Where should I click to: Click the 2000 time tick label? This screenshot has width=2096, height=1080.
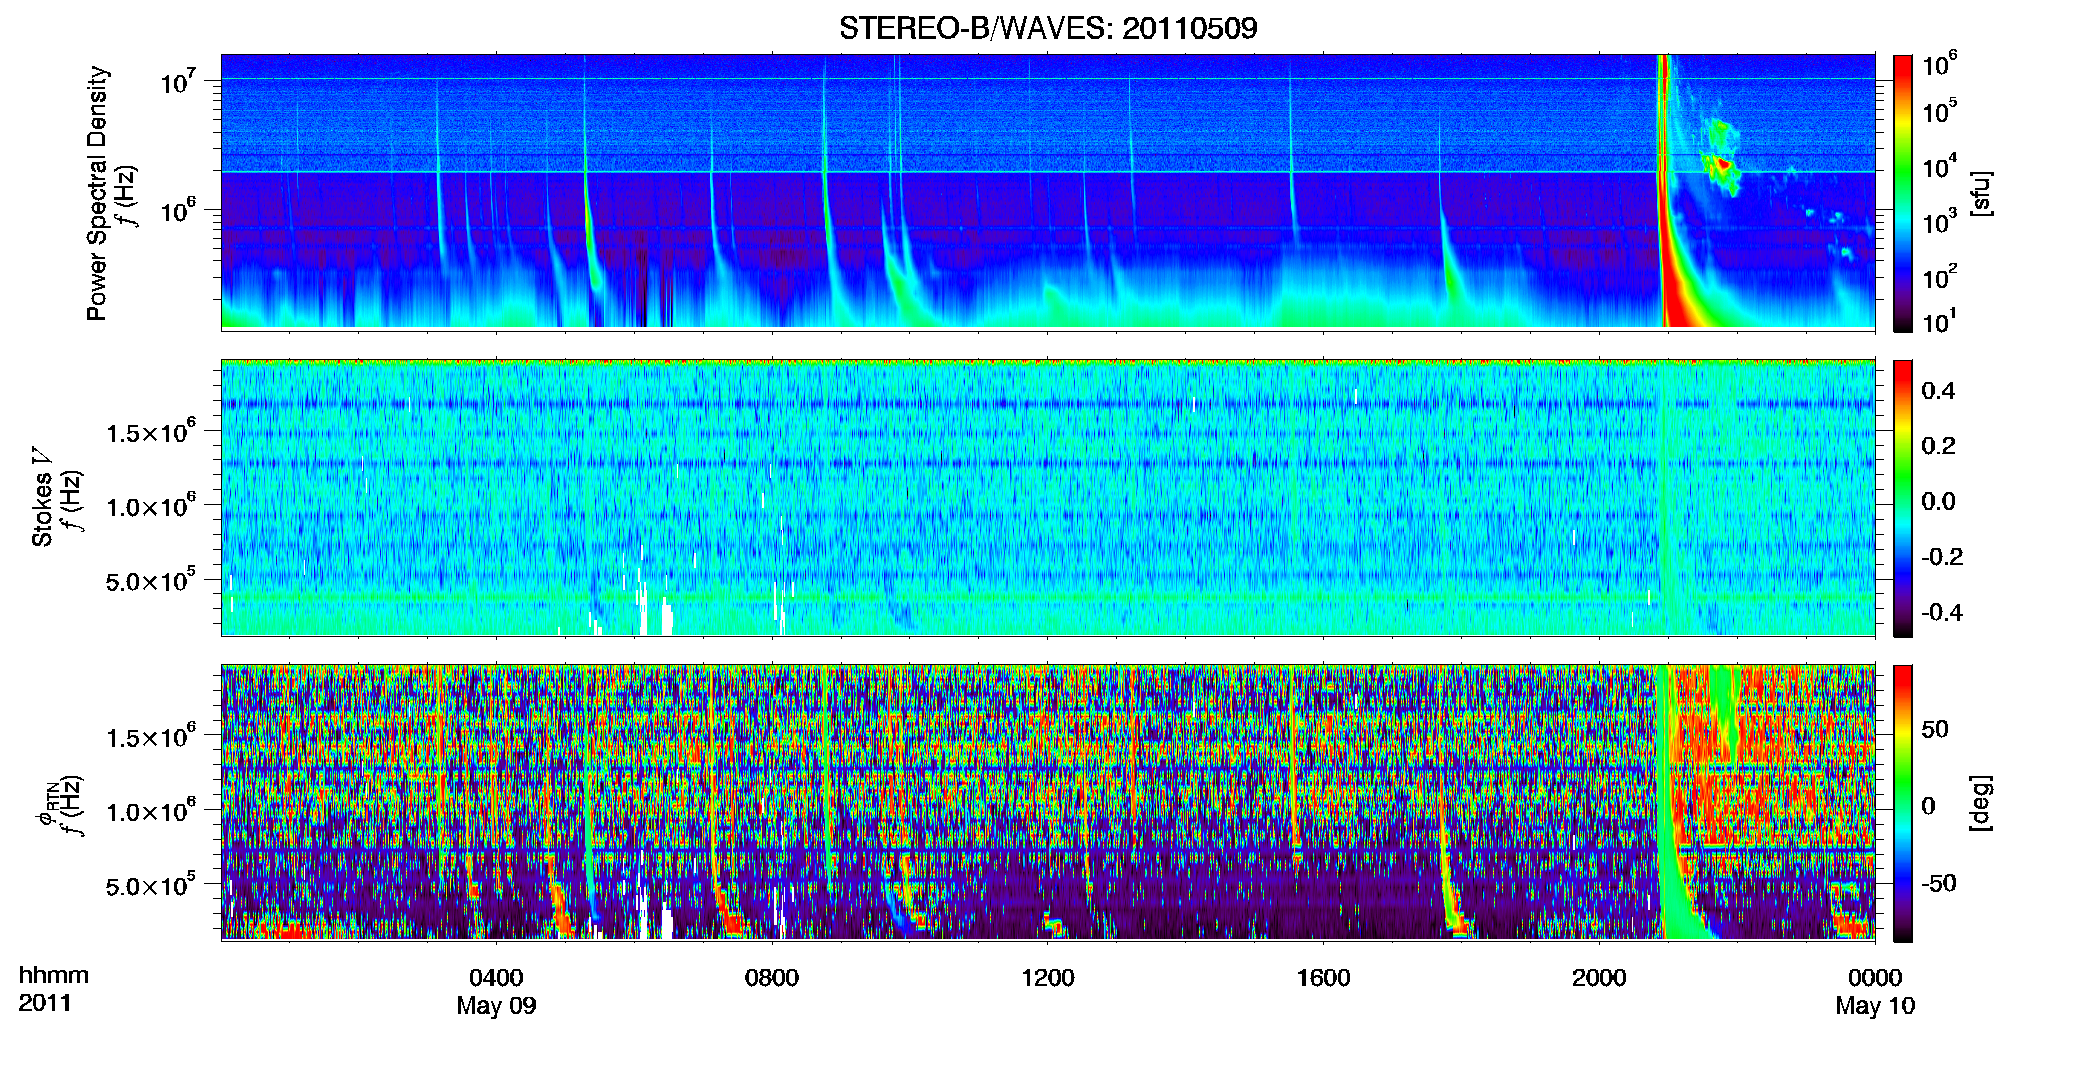click(1599, 978)
